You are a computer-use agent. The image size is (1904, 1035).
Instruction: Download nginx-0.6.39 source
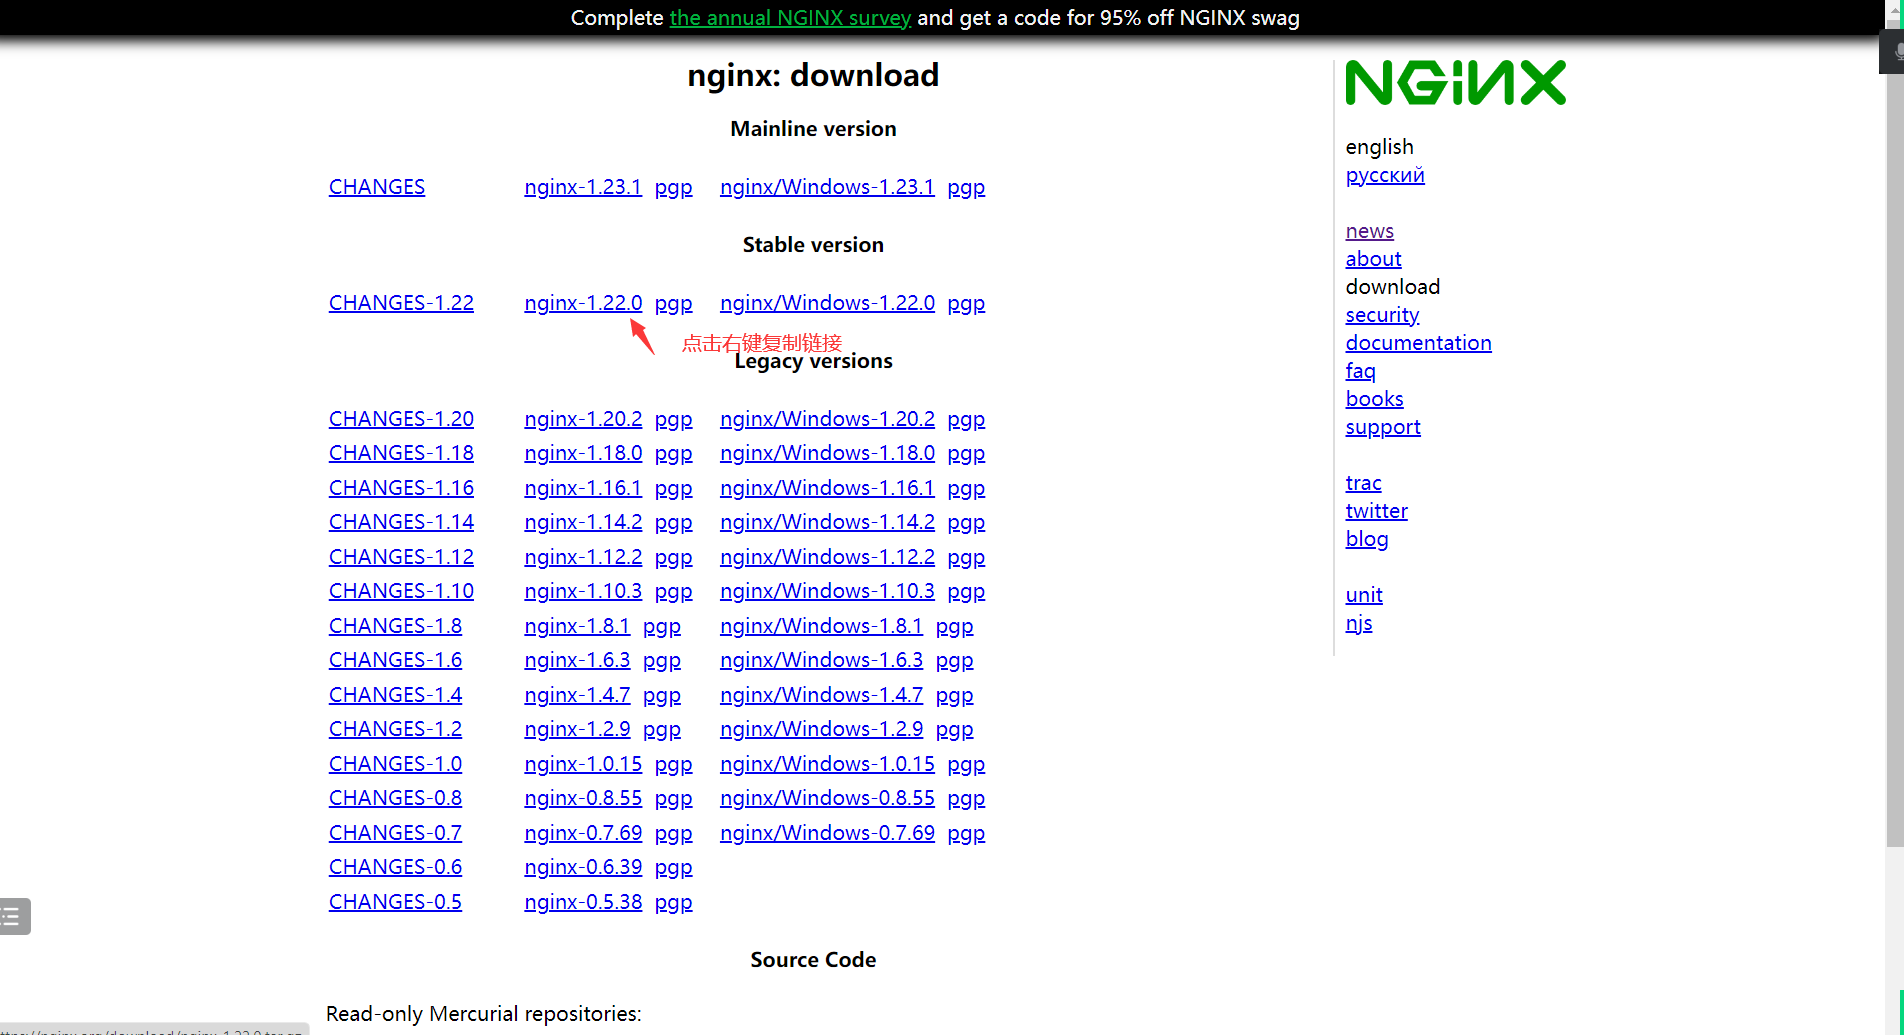pyautogui.click(x=583, y=867)
